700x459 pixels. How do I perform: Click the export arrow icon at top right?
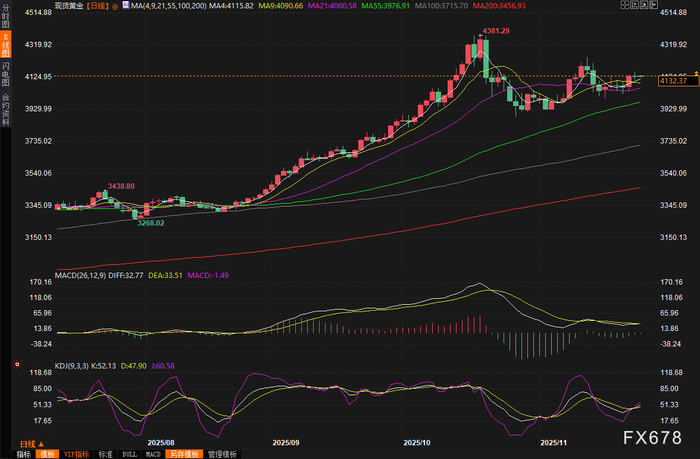[654, 5]
